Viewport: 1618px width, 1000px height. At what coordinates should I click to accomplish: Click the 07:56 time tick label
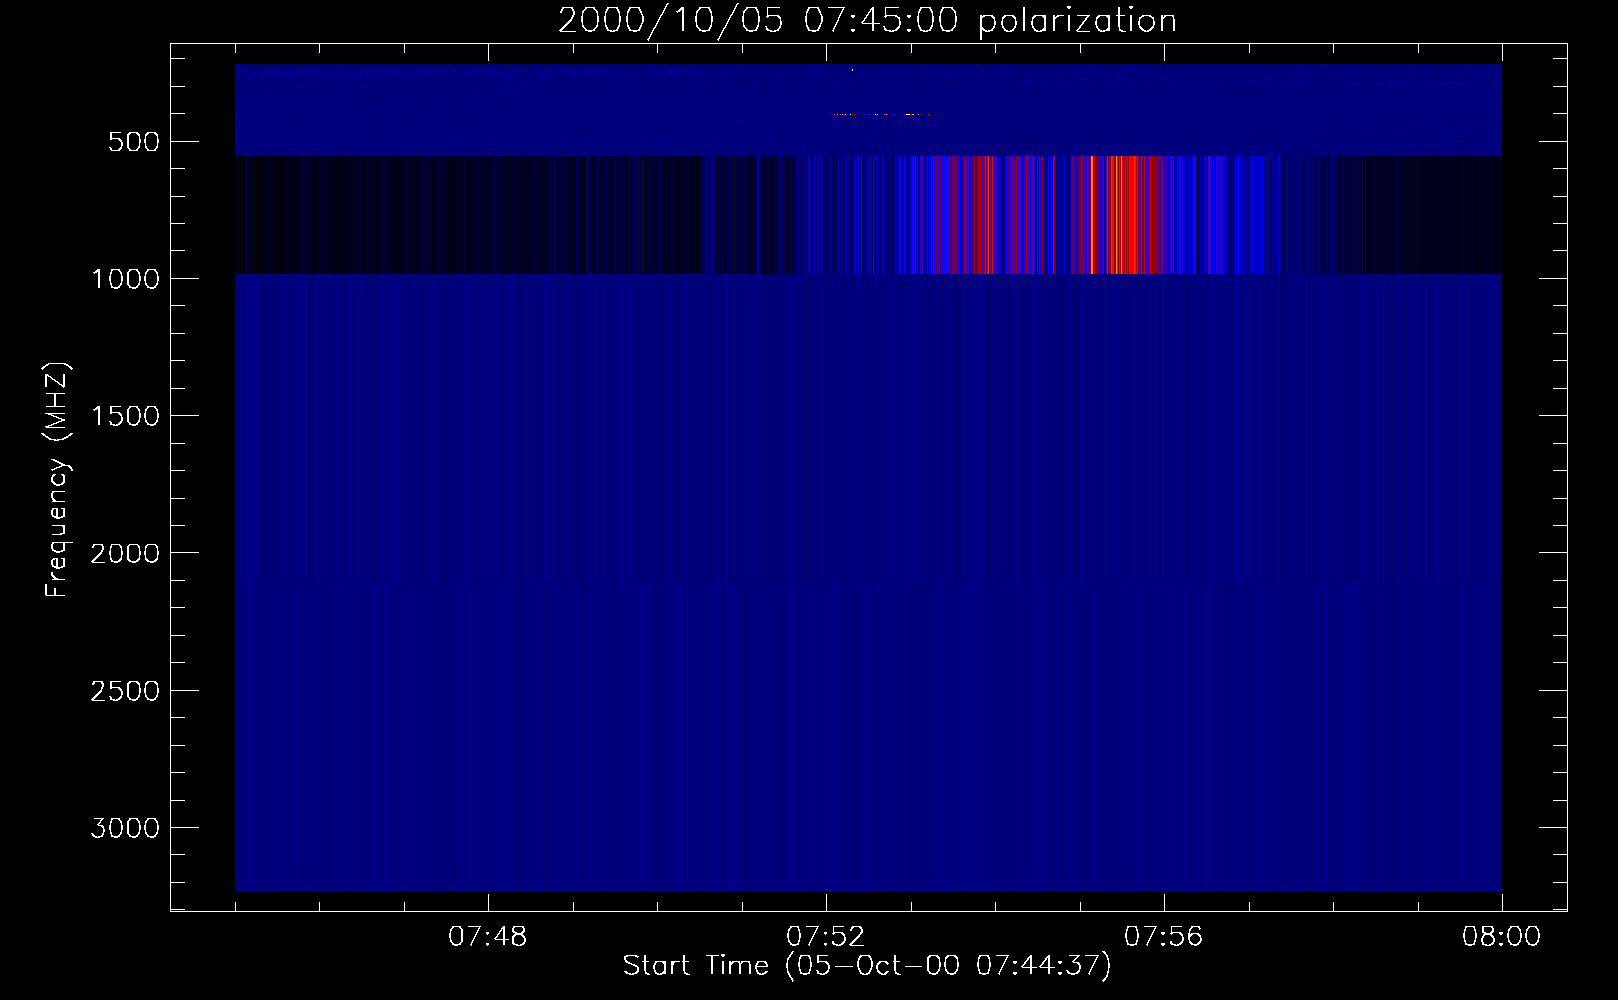point(1164,937)
